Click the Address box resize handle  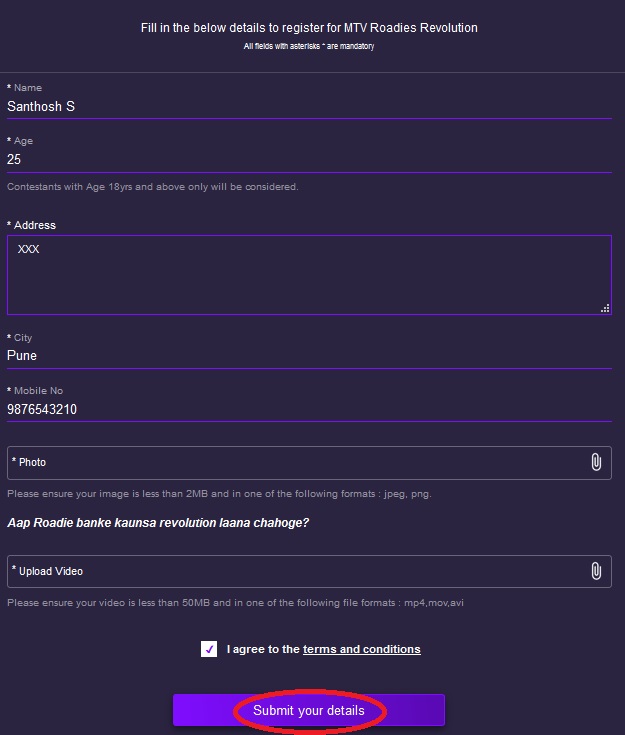point(605,309)
